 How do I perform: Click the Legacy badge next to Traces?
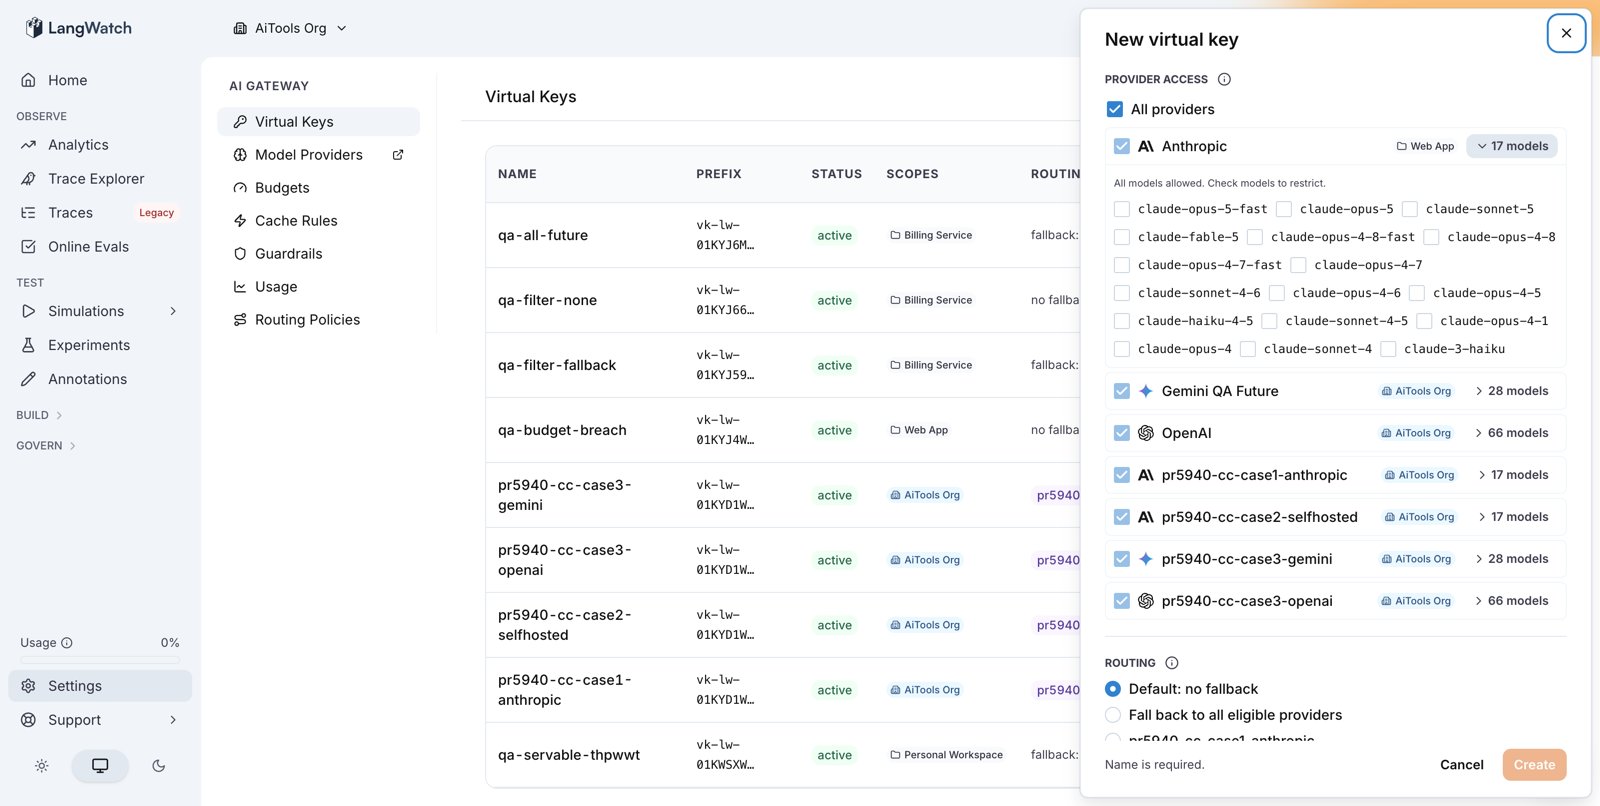point(157,213)
